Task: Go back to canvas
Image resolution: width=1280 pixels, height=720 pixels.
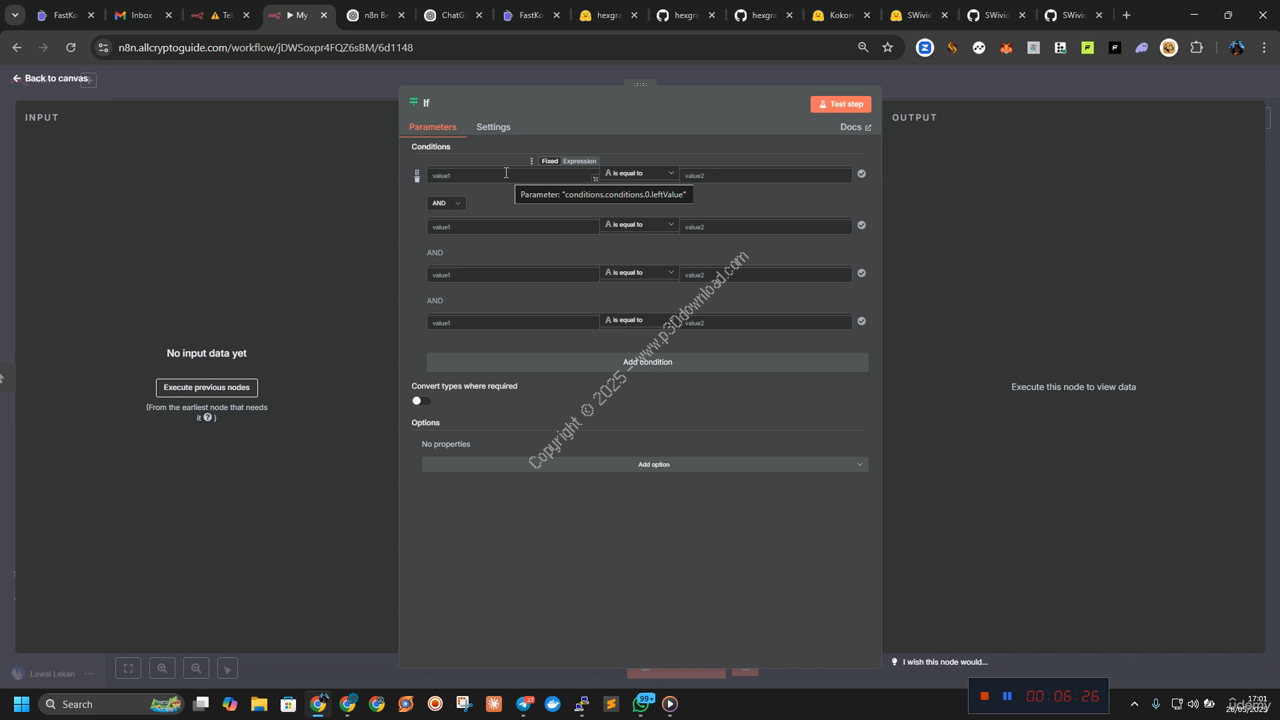Action: (x=52, y=78)
